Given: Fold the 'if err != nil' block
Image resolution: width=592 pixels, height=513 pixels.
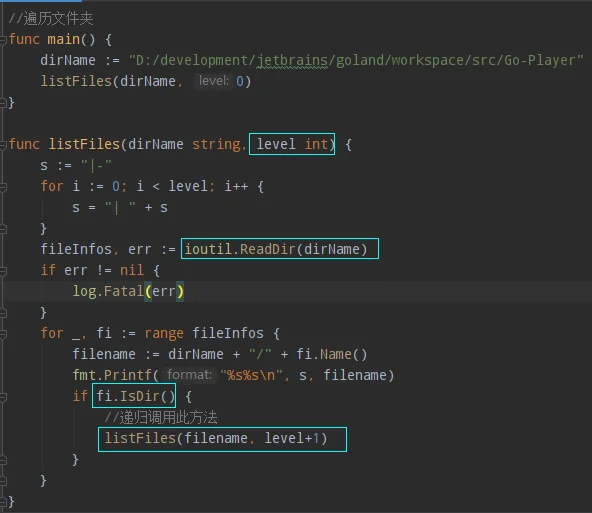Looking at the screenshot, I should [3, 271].
